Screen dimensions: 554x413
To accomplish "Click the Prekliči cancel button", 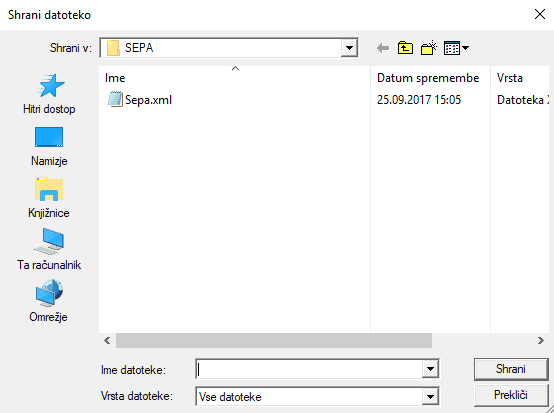I will (511, 395).
